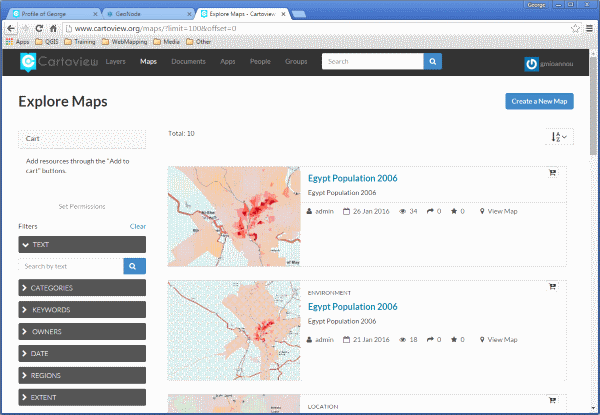This screenshot has height=415, width=600.
Task: Close the Explore Maps browser tab
Action: coord(283,14)
